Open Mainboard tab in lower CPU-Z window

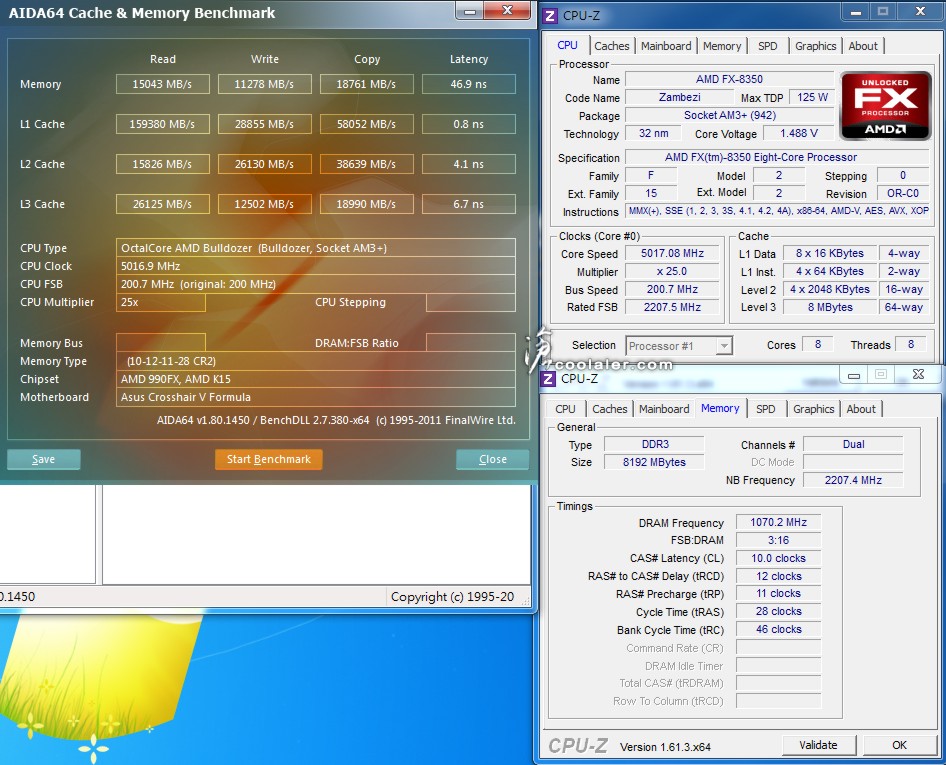[664, 409]
